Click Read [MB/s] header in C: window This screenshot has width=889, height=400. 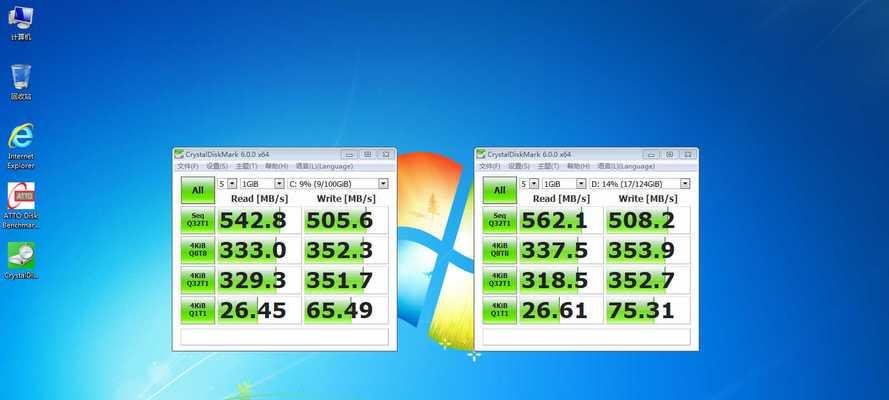point(260,199)
